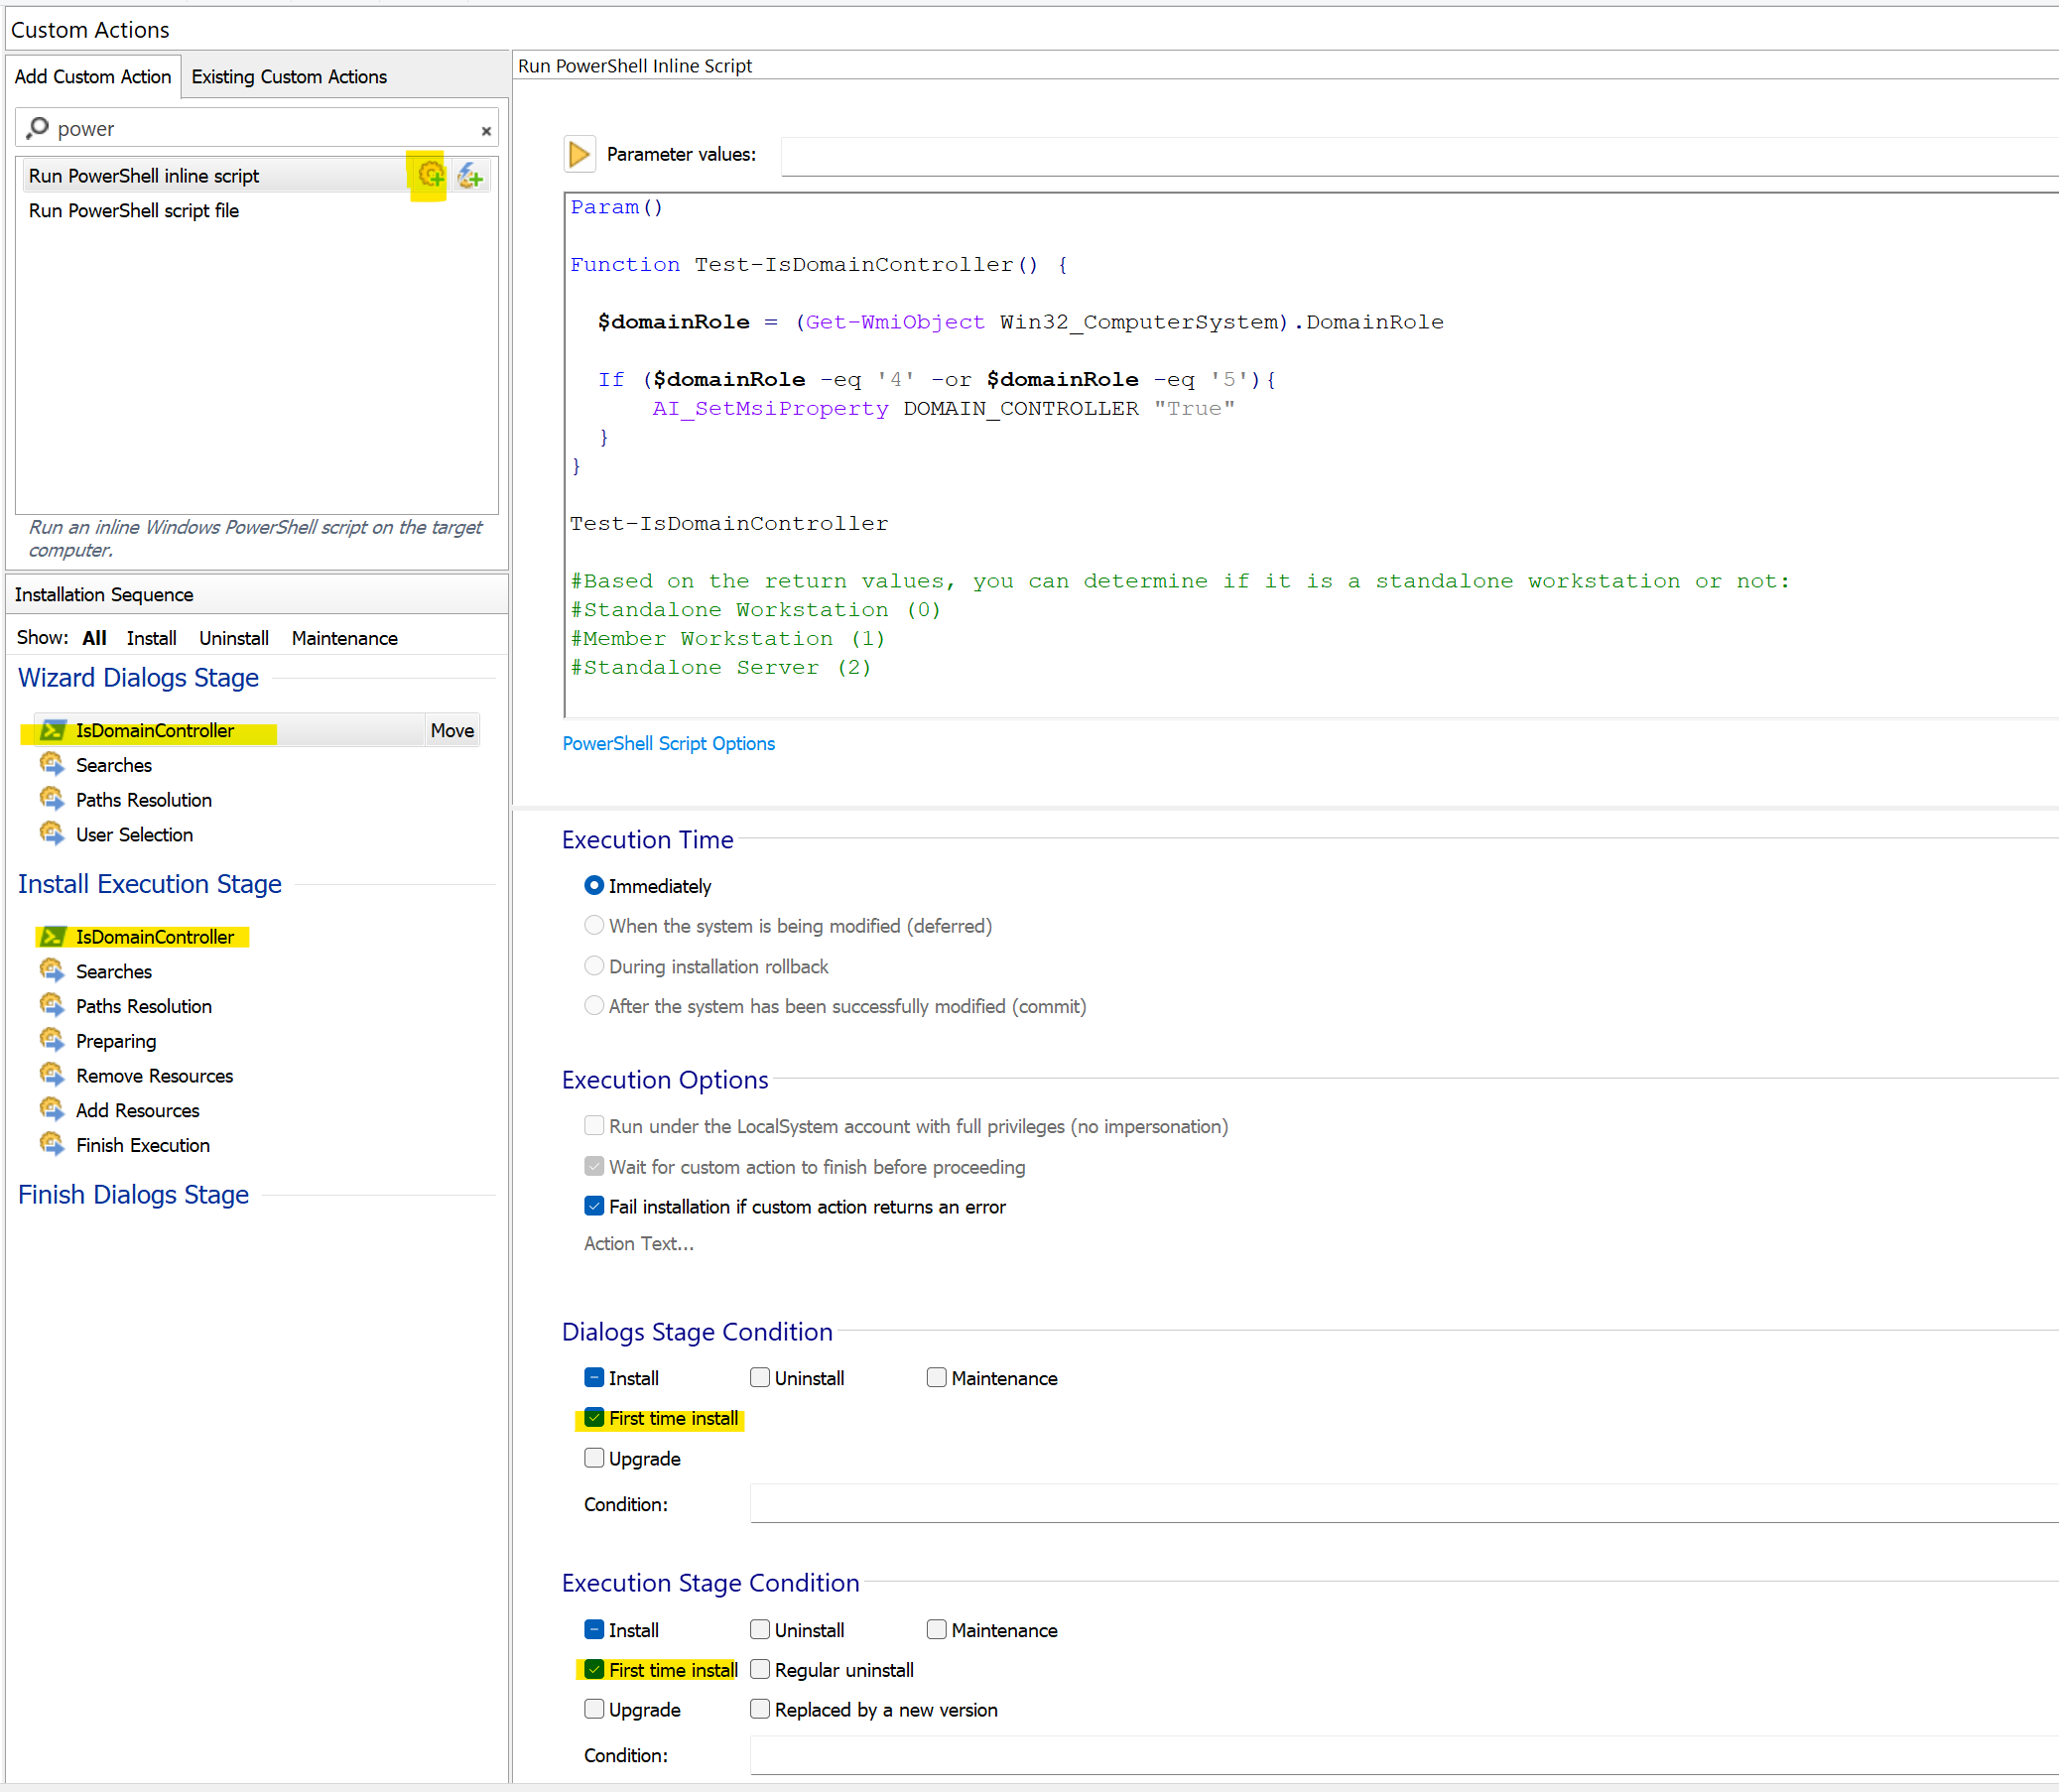Select Searches icon under Install Execution Stage
Screen dimensions: 2059x1792
pyautogui.click(x=52, y=971)
